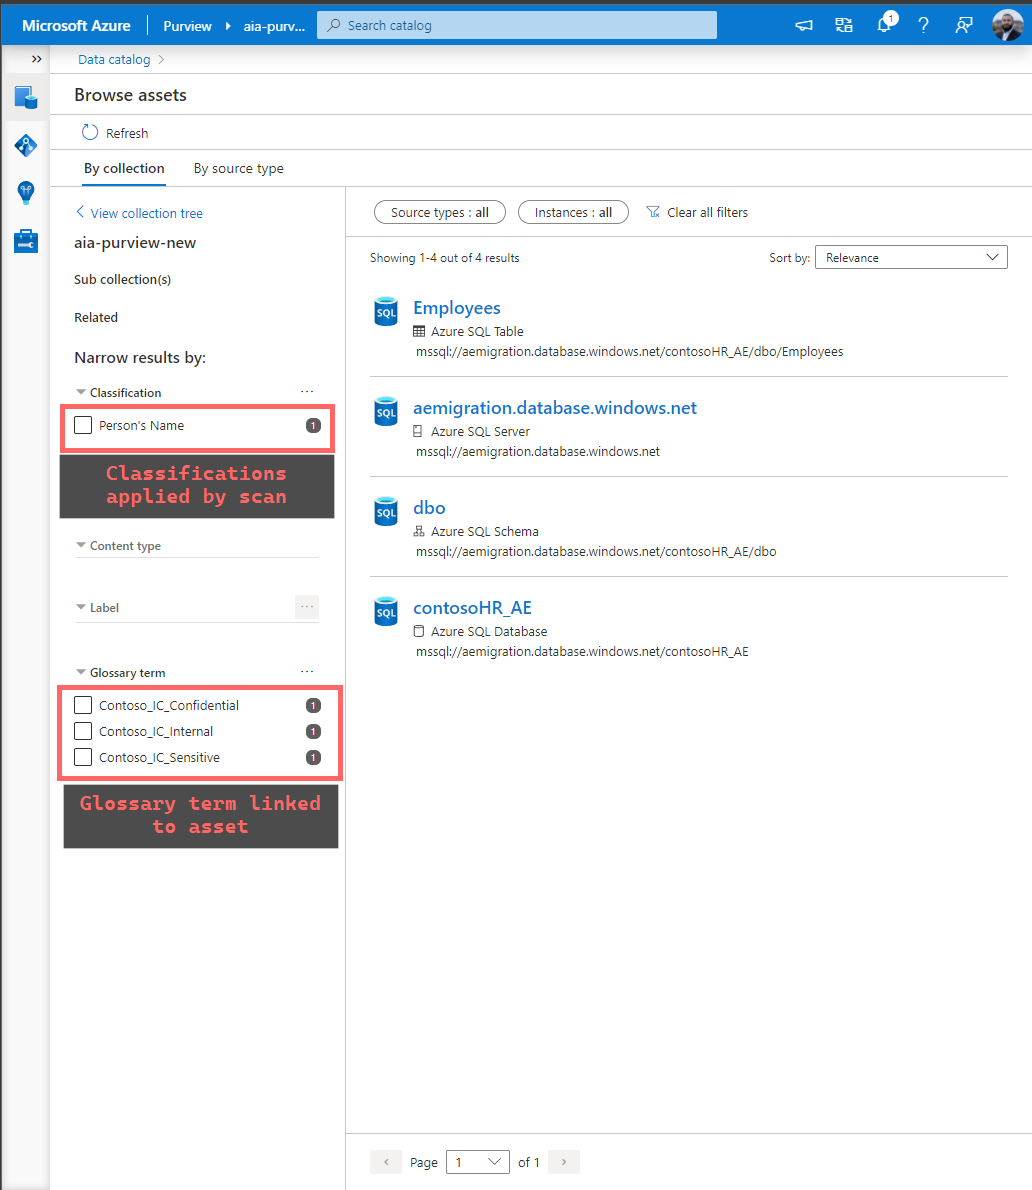
Task: Click the mssql Employees path text
Action: [x=629, y=351]
